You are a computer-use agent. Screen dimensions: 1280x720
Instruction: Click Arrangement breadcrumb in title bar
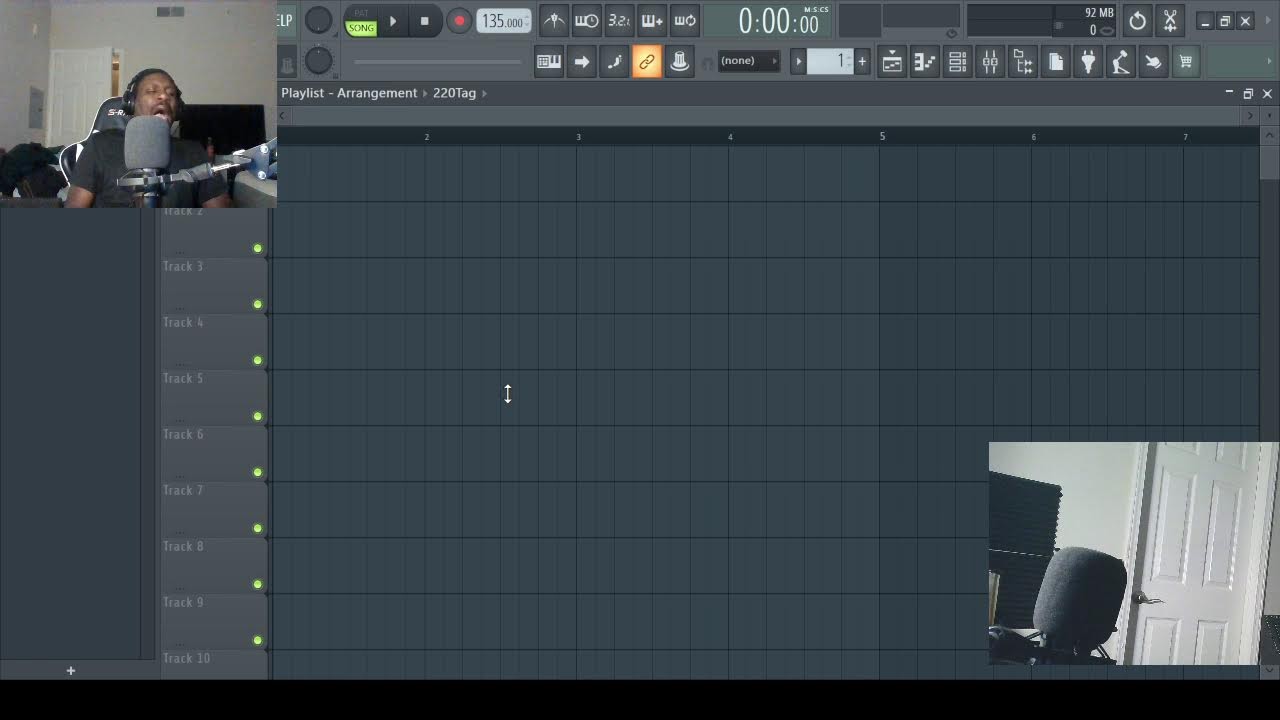coord(377,93)
